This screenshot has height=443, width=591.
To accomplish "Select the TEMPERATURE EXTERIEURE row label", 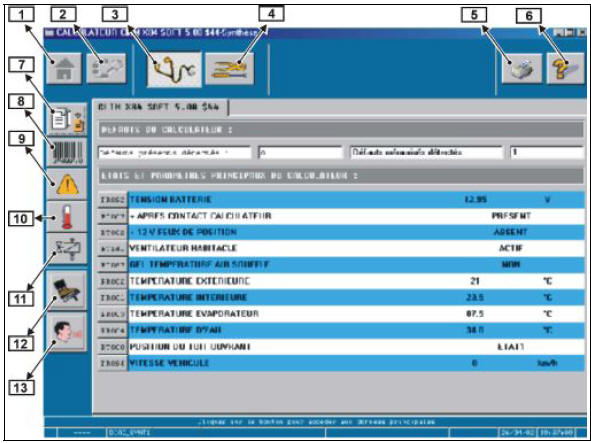I will 190,281.
